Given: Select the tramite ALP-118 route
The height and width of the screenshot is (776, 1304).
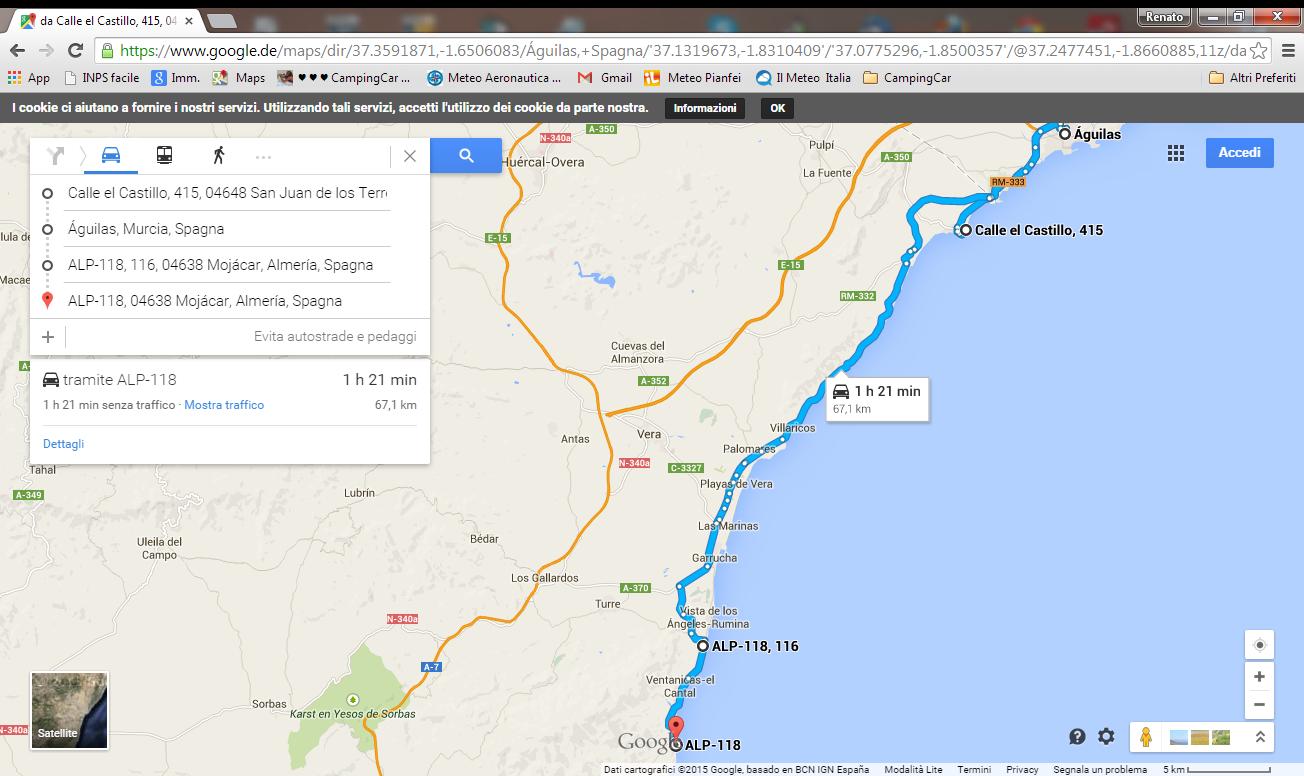Looking at the screenshot, I should tap(230, 391).
